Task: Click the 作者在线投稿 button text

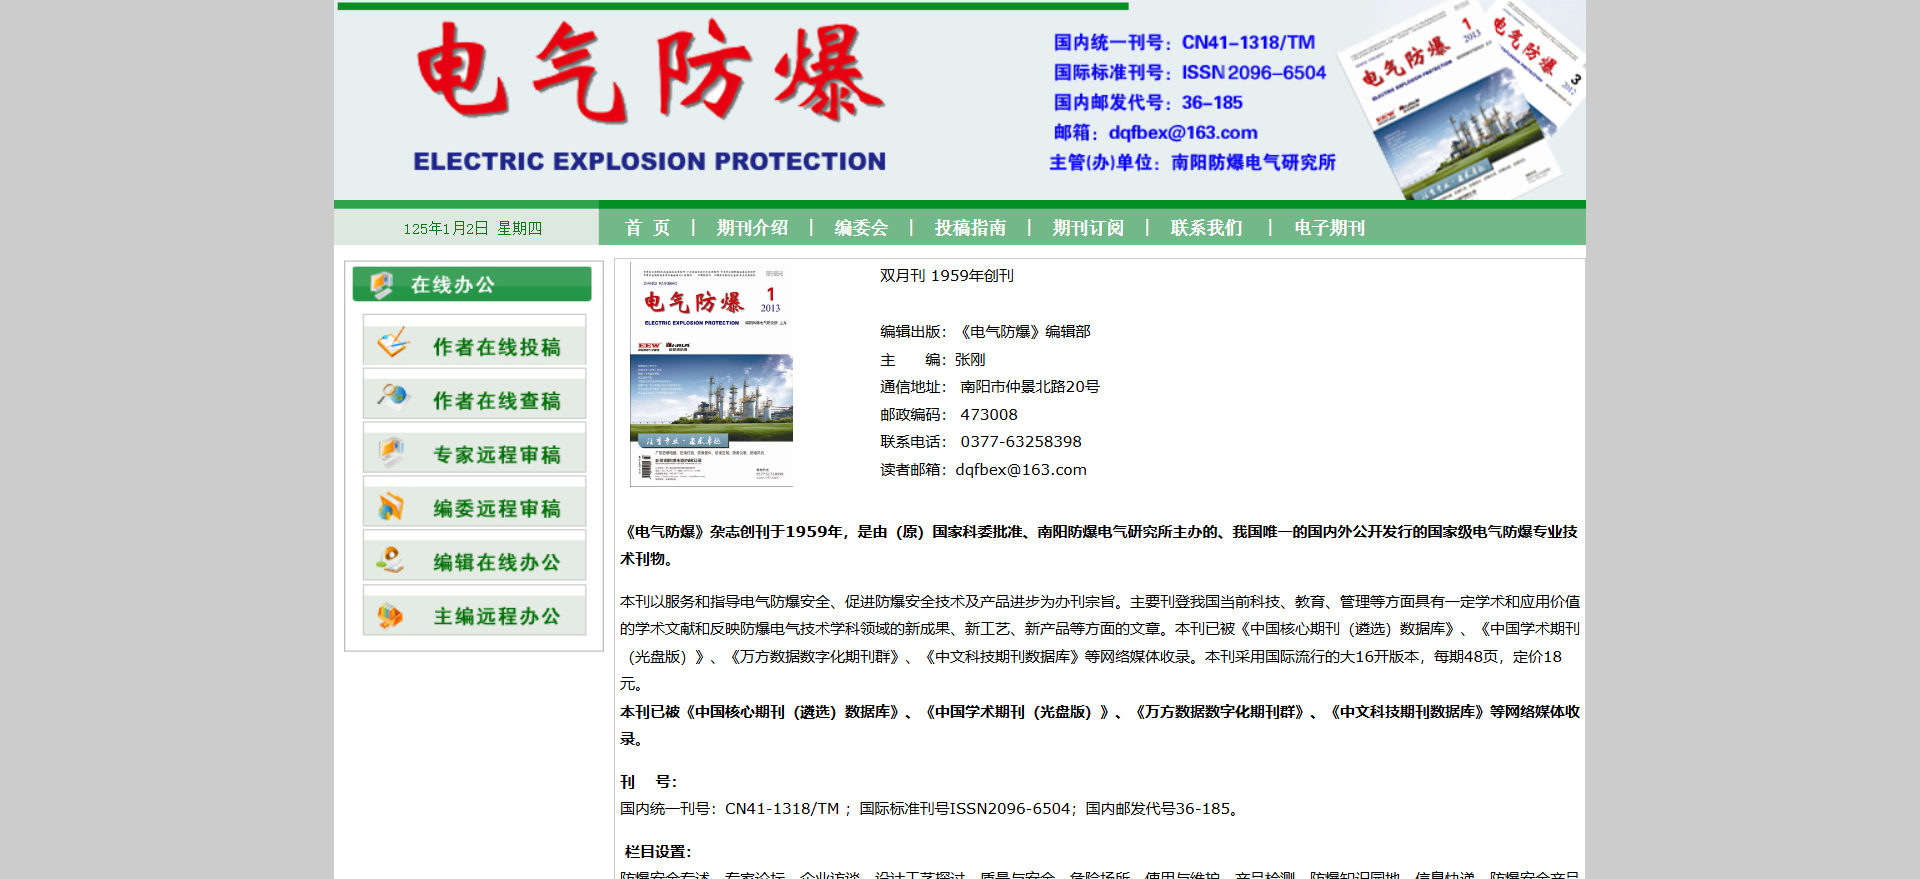Action: (x=496, y=347)
